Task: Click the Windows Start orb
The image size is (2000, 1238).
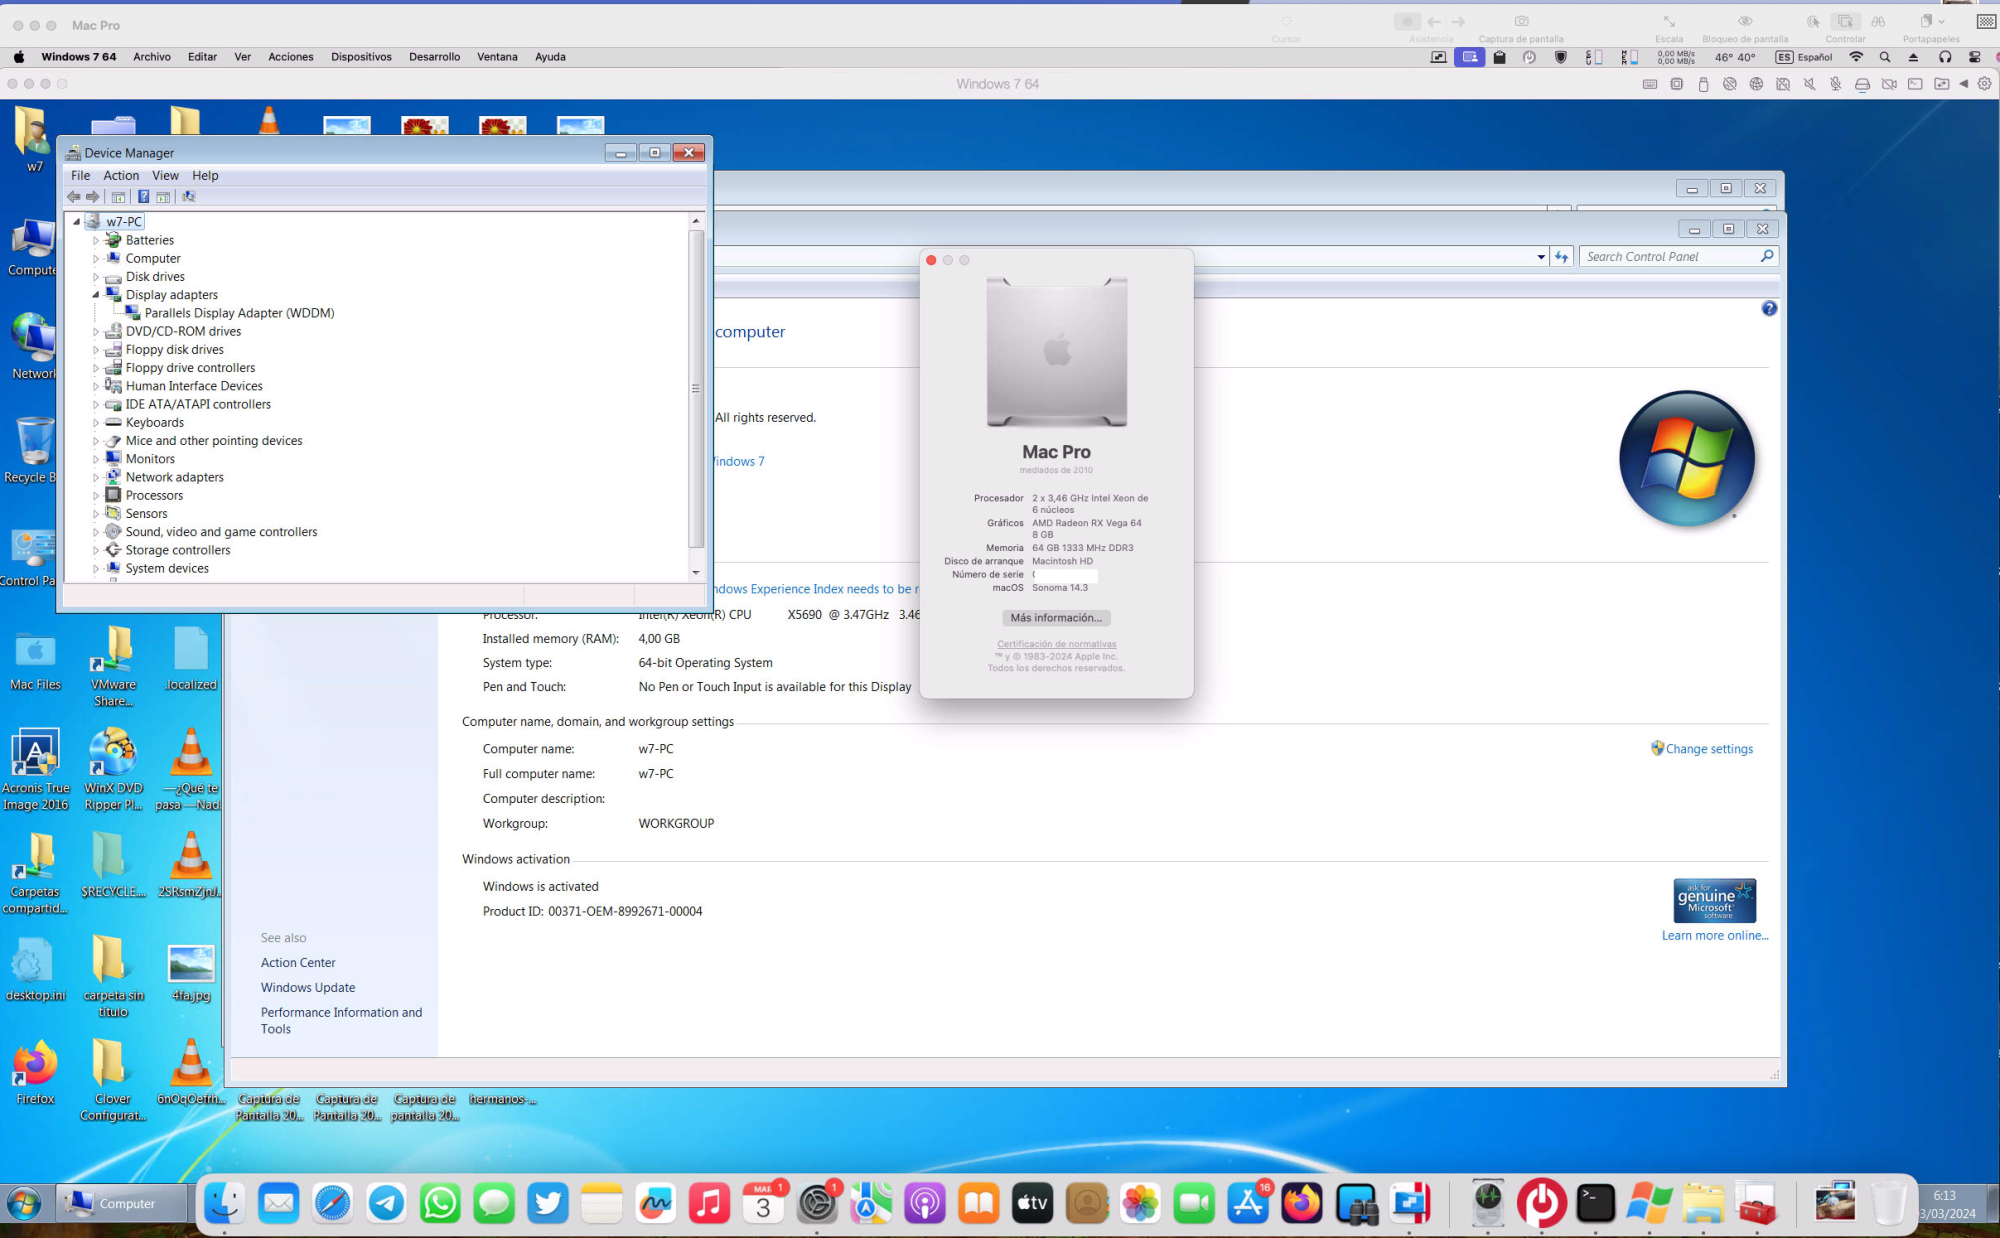Action: pyautogui.click(x=24, y=1204)
